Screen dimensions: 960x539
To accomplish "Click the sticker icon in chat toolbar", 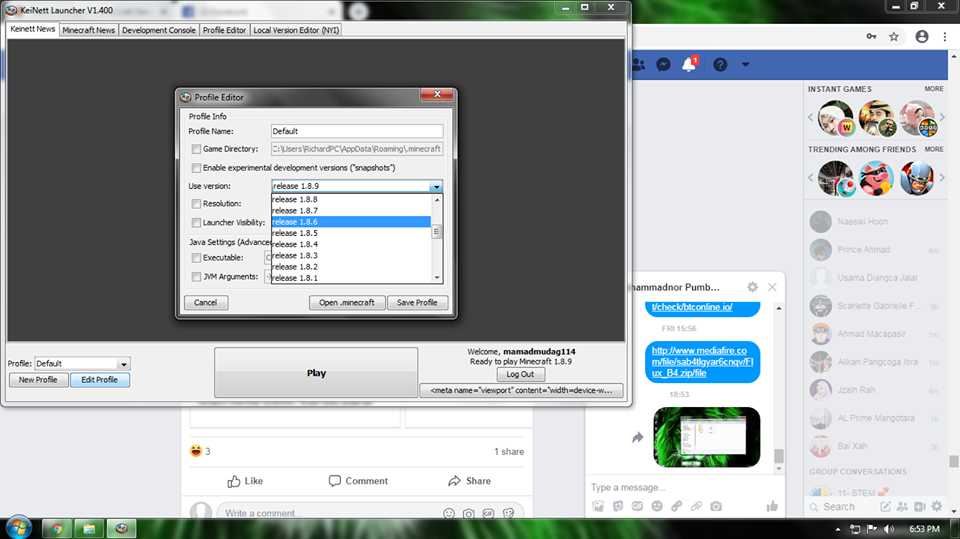I will click(x=618, y=506).
